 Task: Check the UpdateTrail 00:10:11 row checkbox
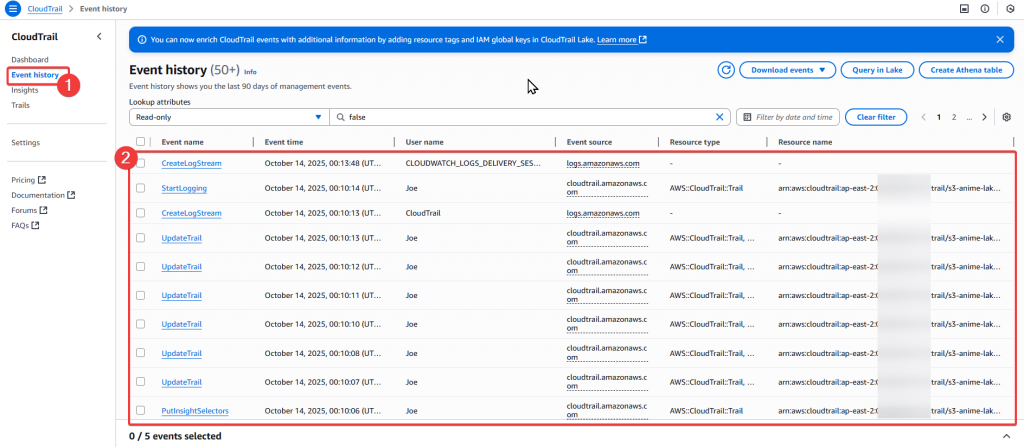tap(140, 295)
